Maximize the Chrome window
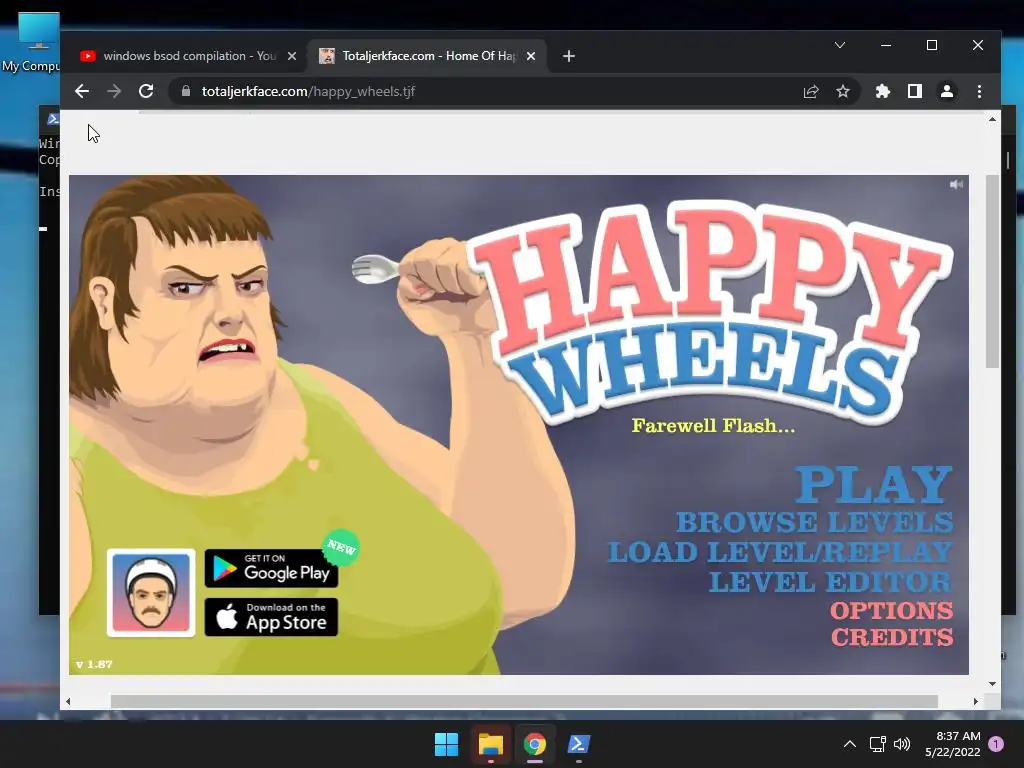1024x768 pixels. coord(932,45)
